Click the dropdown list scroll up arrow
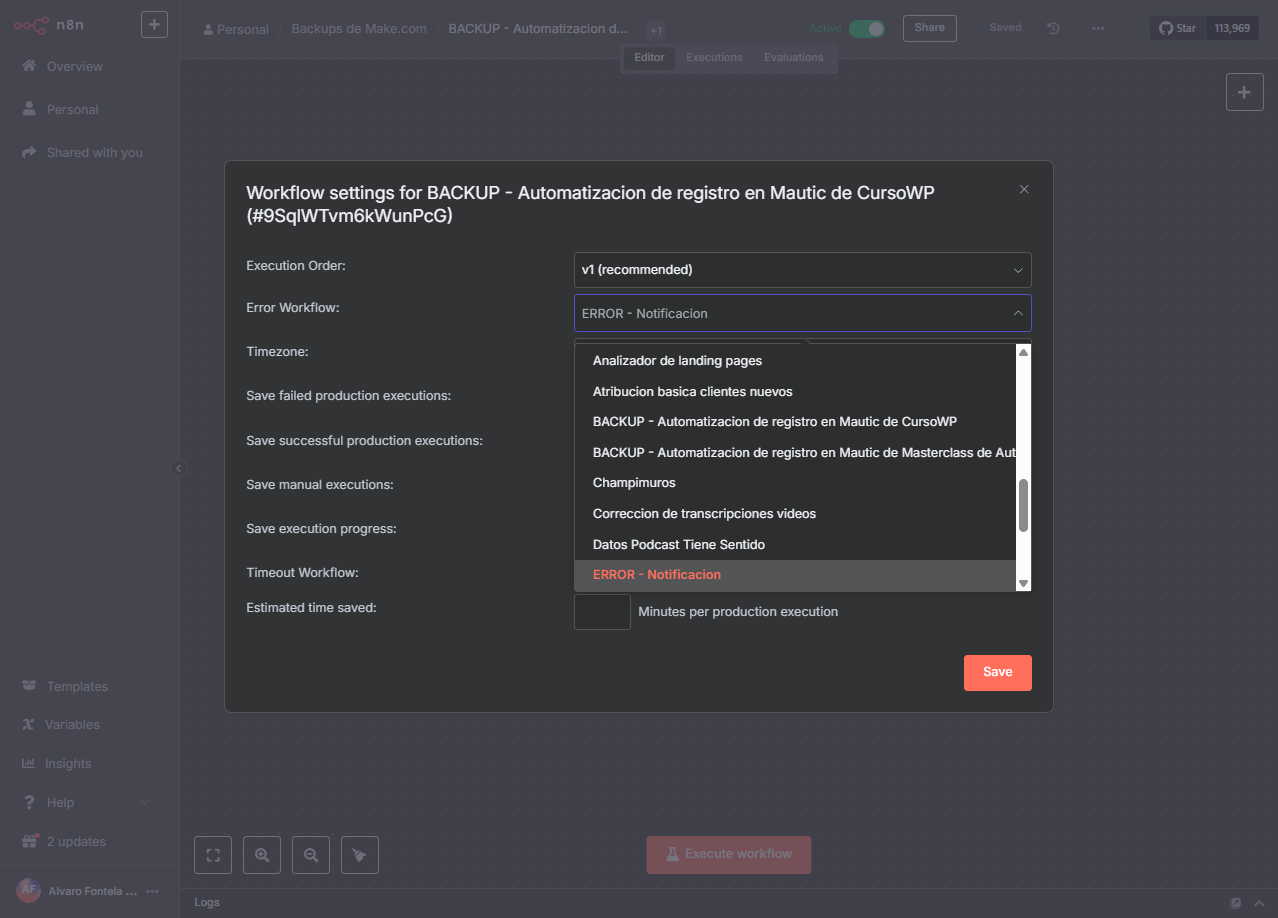The height and width of the screenshot is (918, 1278). tap(1023, 352)
